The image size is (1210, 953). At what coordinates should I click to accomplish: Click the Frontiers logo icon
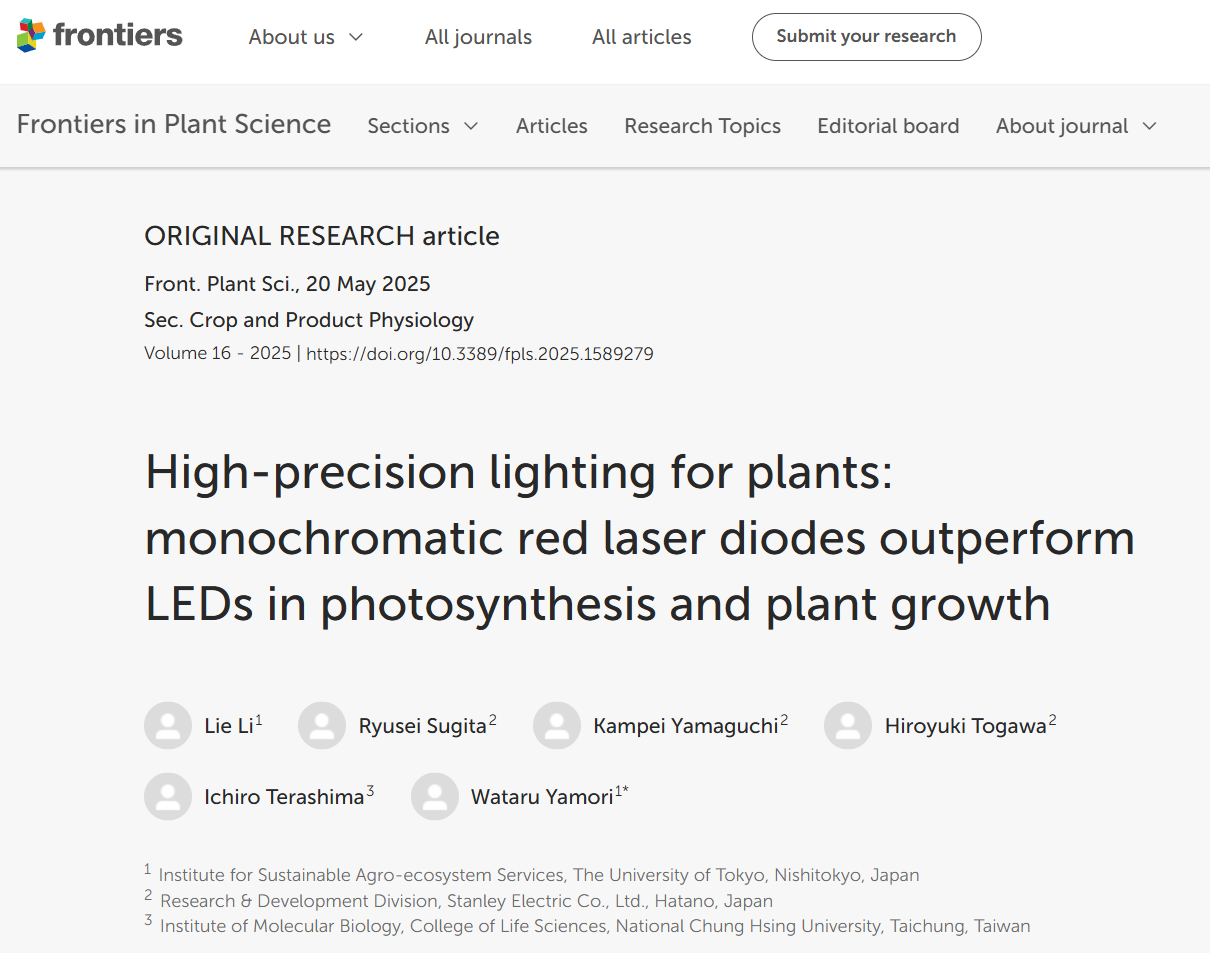pos(32,36)
